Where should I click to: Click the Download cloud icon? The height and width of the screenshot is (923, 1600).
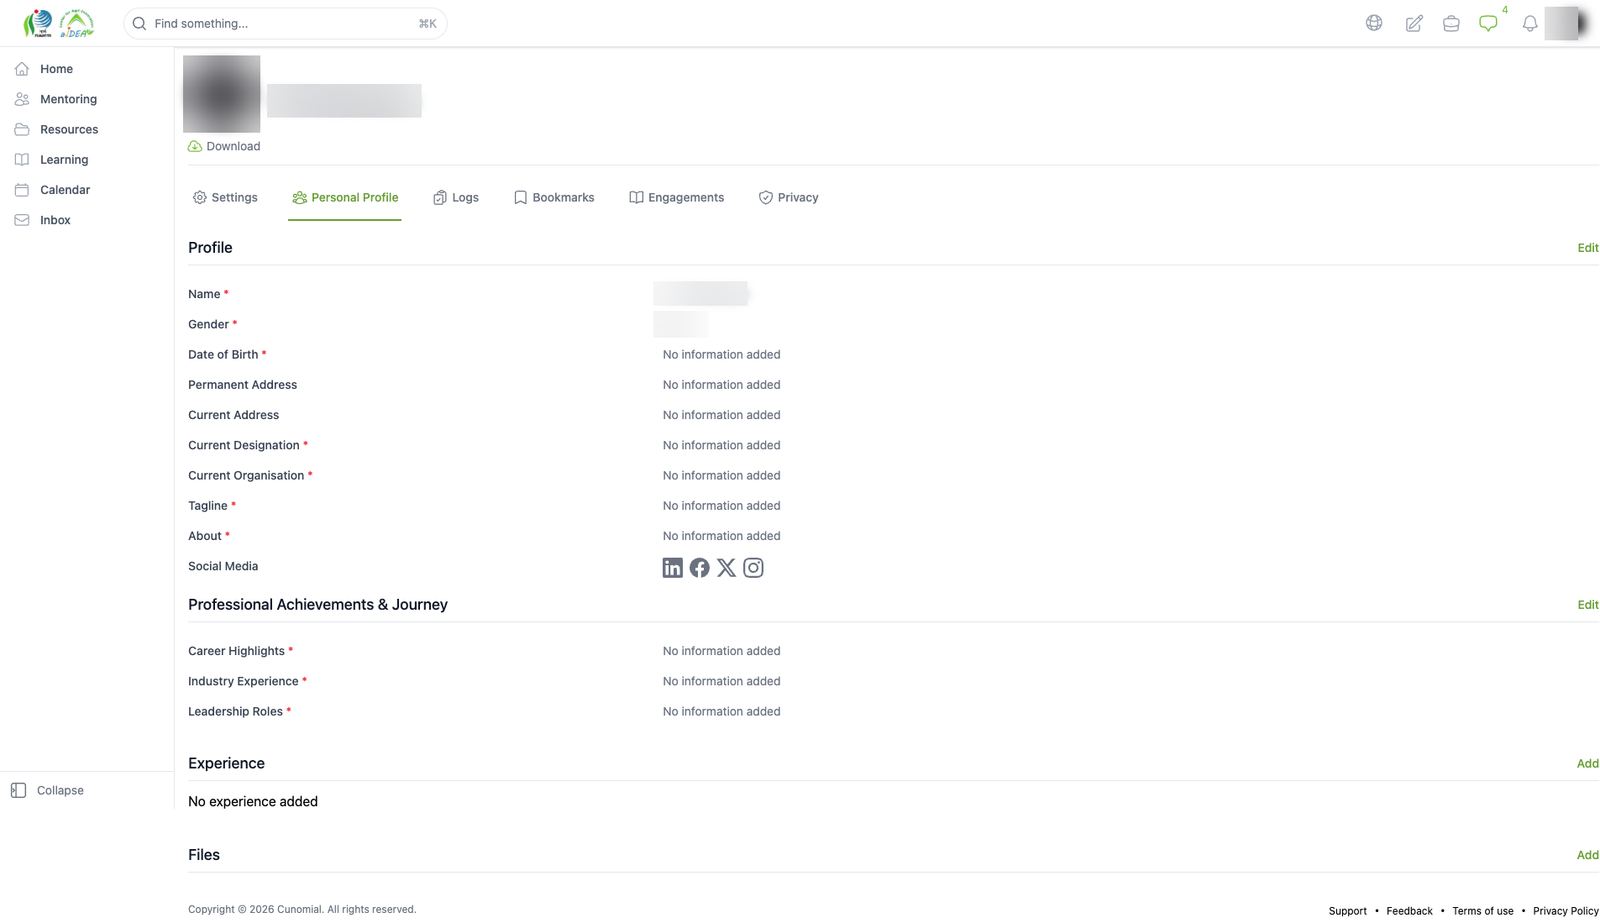tap(195, 146)
